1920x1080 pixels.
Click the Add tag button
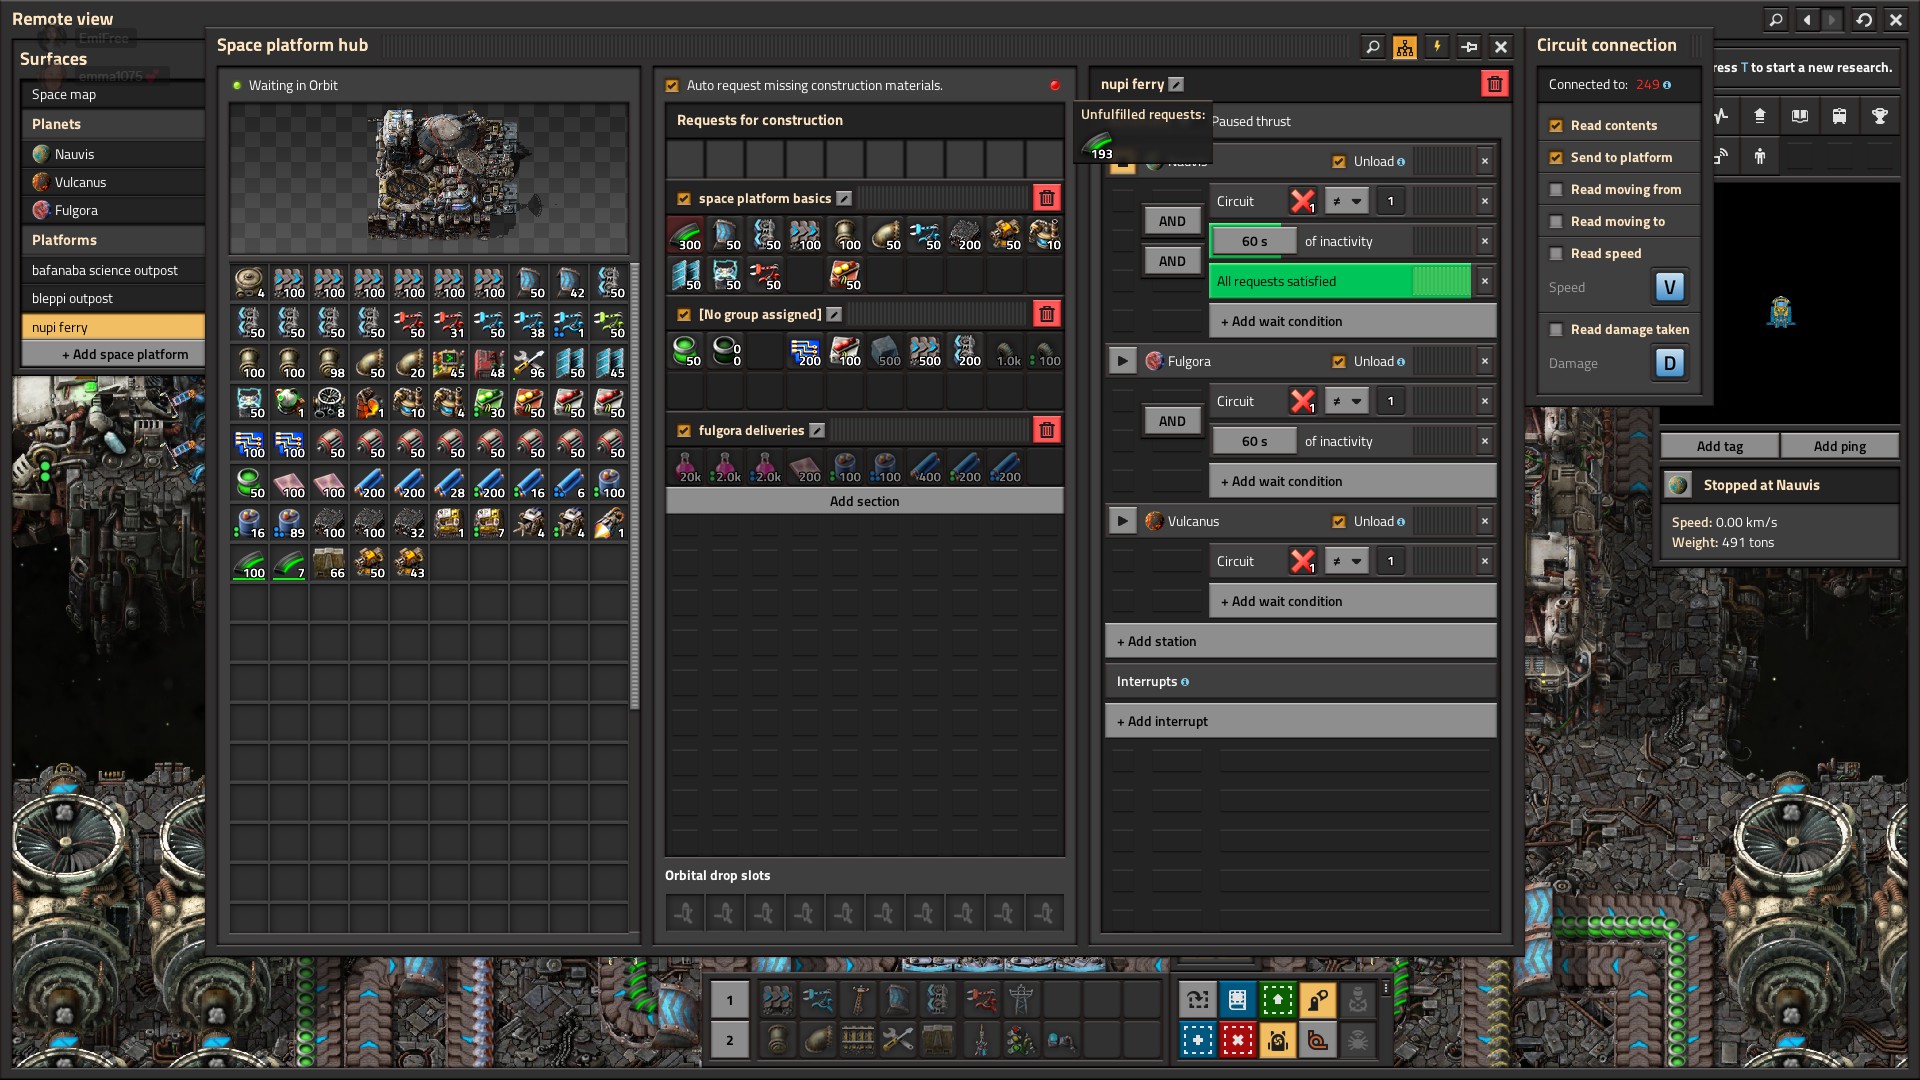(1719, 446)
